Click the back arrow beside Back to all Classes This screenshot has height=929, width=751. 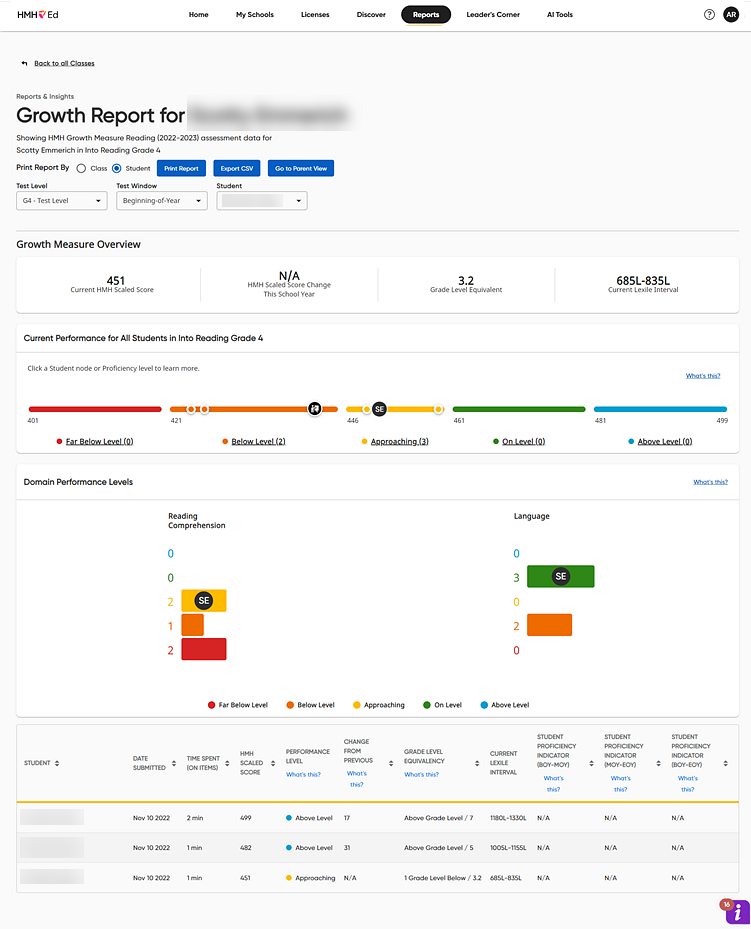[24, 63]
